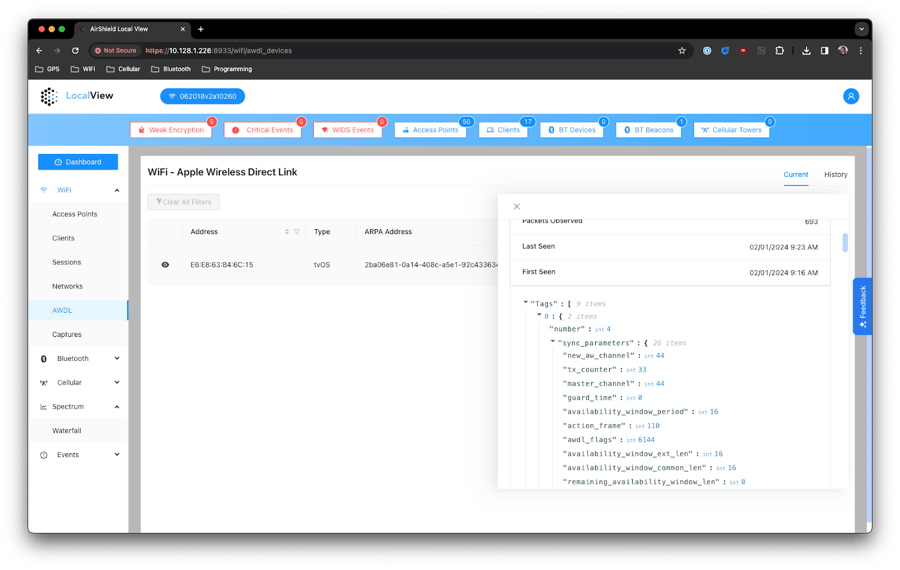The image size is (900, 570).
Task: Click the browser forward arrow
Action: [x=57, y=51]
